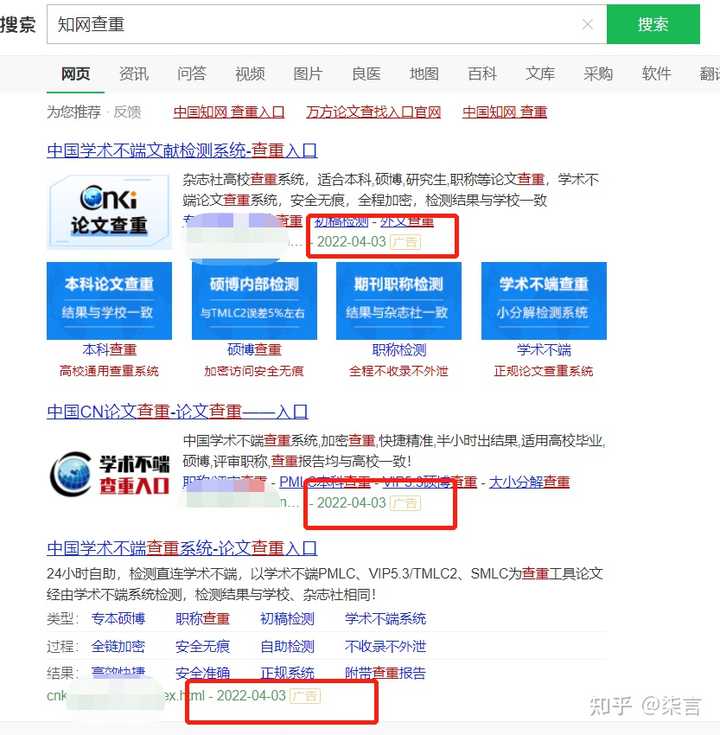Open the 文库 tab
This screenshot has height=735, width=720.
540,74
